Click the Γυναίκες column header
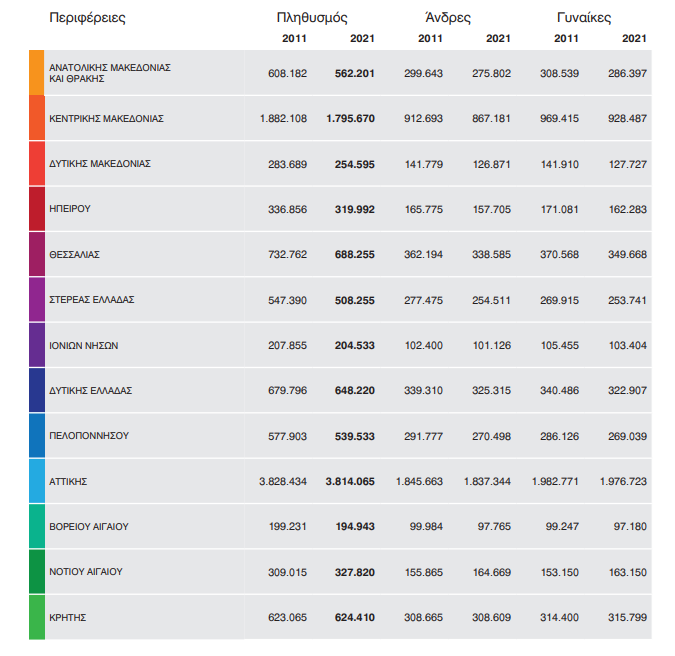The height and width of the screenshot is (656, 675). [x=582, y=18]
